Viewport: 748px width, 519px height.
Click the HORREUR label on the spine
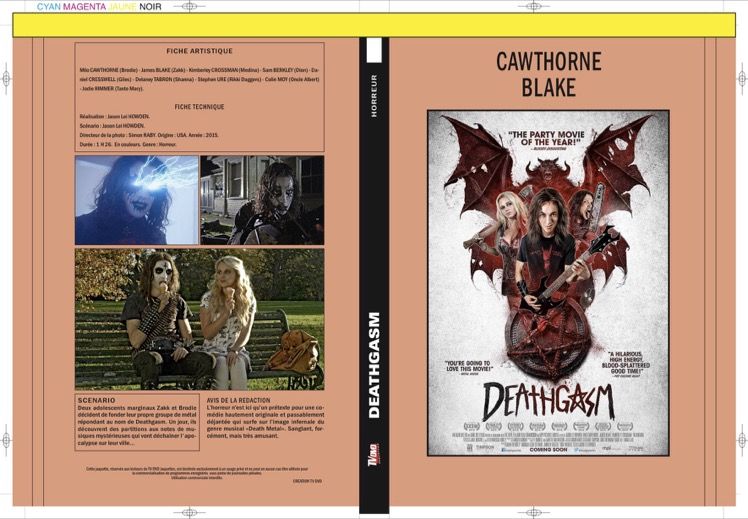[x=374, y=95]
